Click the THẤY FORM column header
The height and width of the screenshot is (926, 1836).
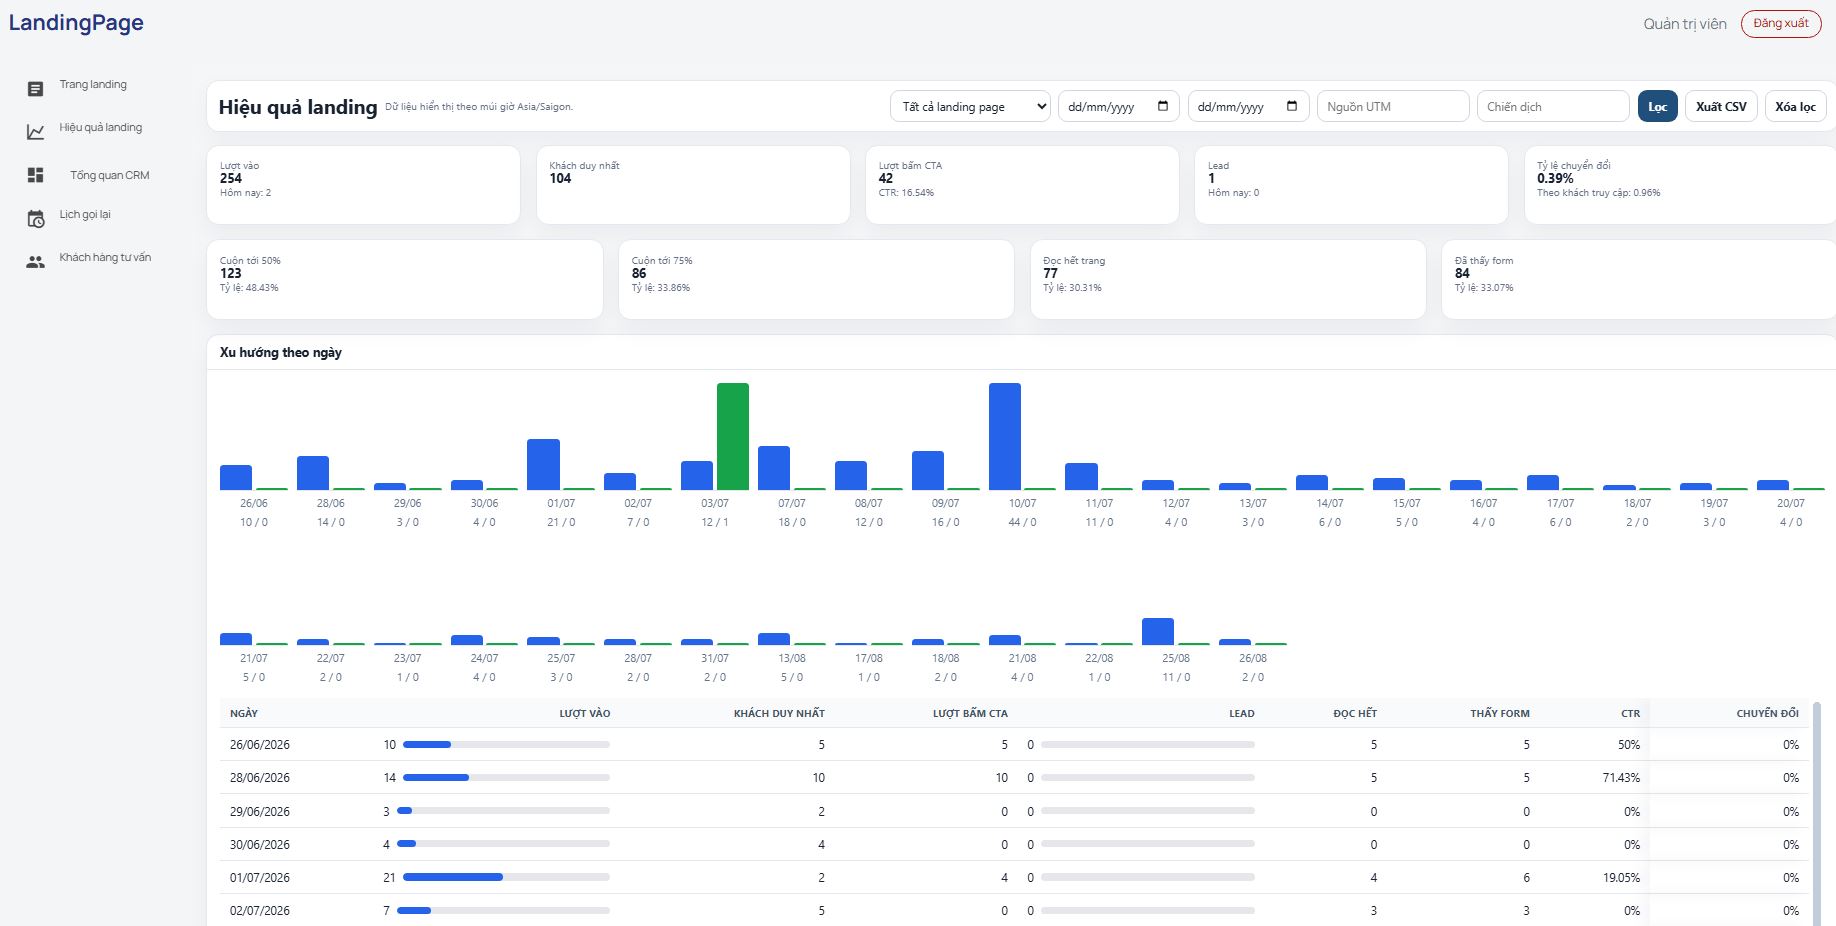coord(1500,713)
